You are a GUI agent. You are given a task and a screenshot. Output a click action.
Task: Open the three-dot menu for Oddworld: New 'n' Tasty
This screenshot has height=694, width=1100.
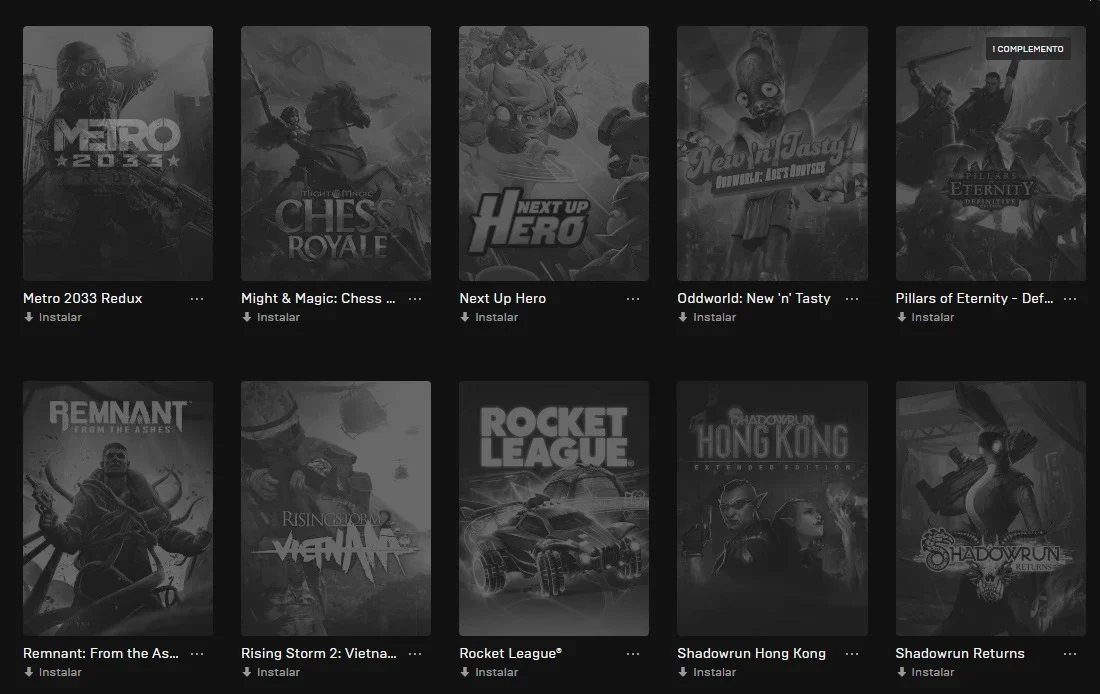[852, 299]
